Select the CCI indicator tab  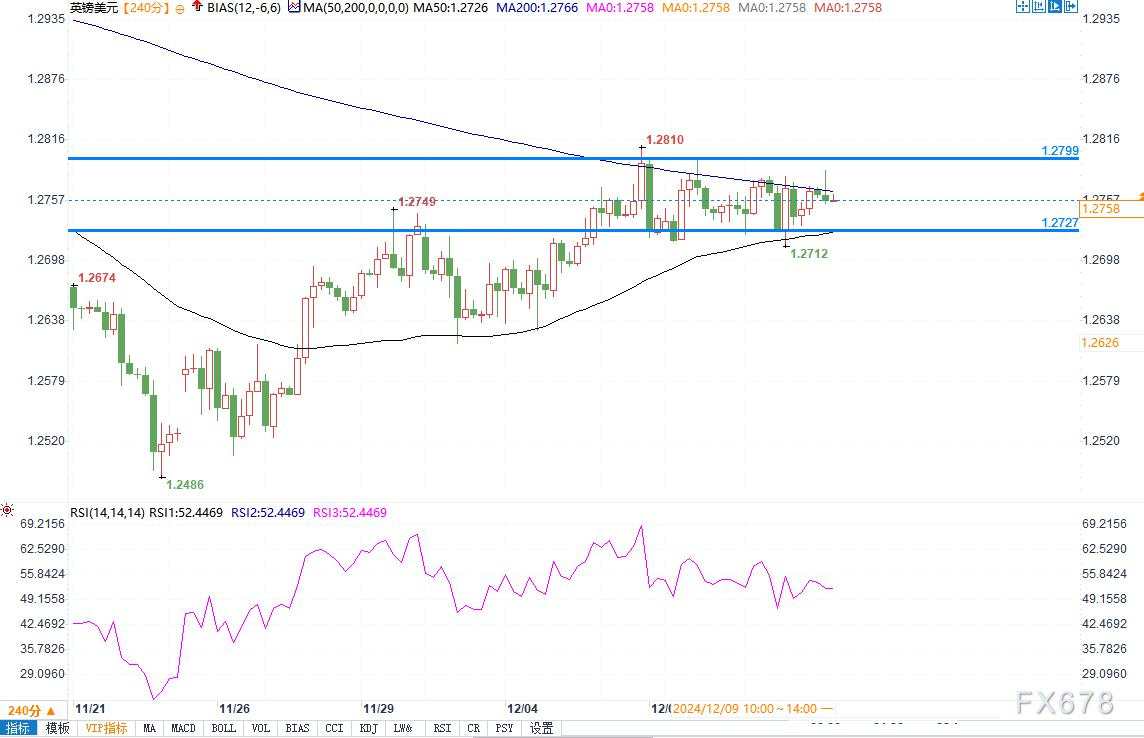[334, 728]
